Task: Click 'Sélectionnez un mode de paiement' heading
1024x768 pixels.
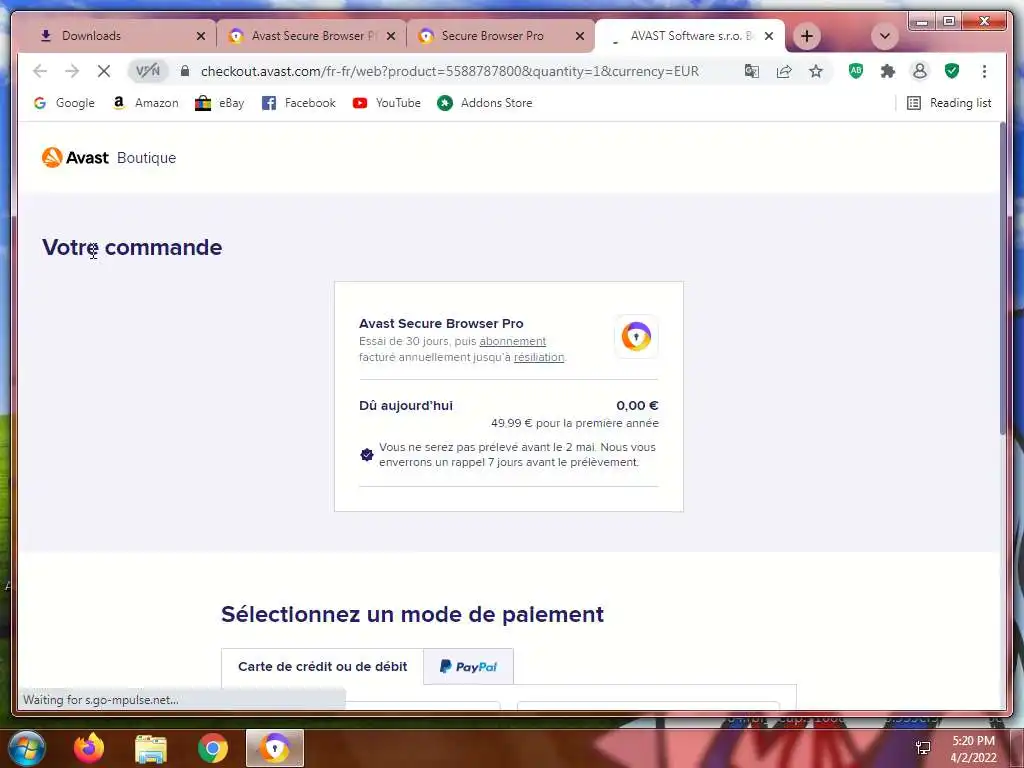Action: (412, 615)
